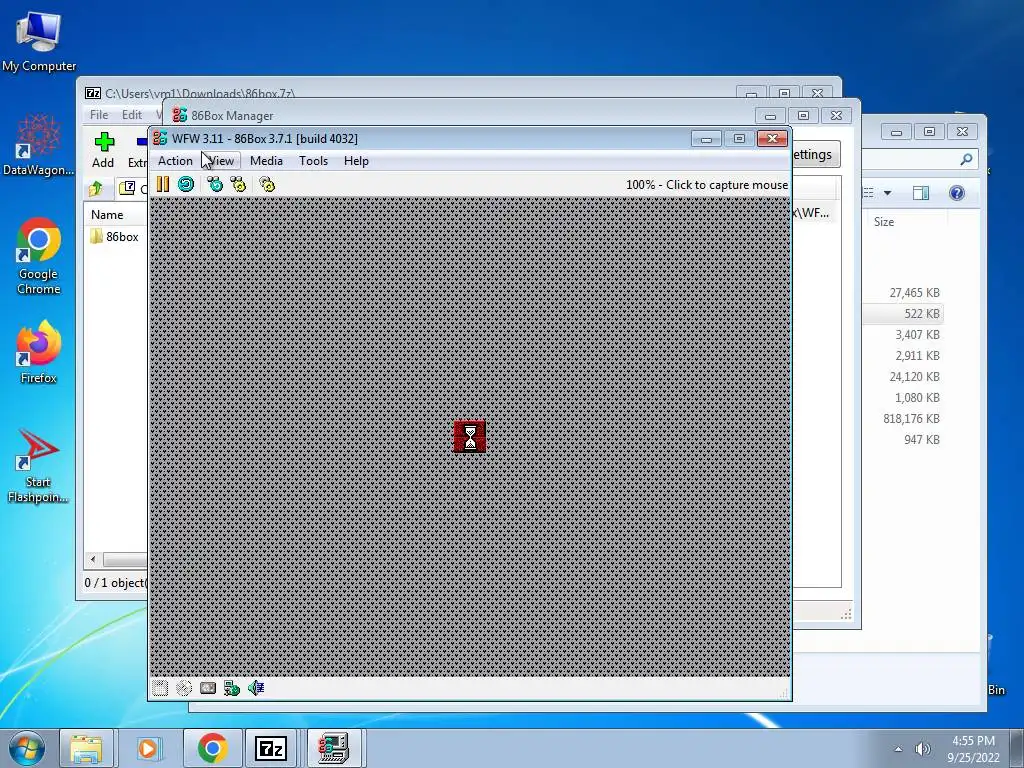This screenshot has height=768, width=1024.
Task: Click the volume speaker icon in system tray
Action: (x=922, y=749)
